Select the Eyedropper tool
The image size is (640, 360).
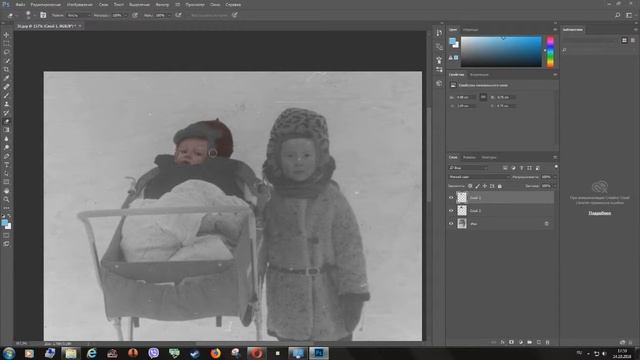6,78
